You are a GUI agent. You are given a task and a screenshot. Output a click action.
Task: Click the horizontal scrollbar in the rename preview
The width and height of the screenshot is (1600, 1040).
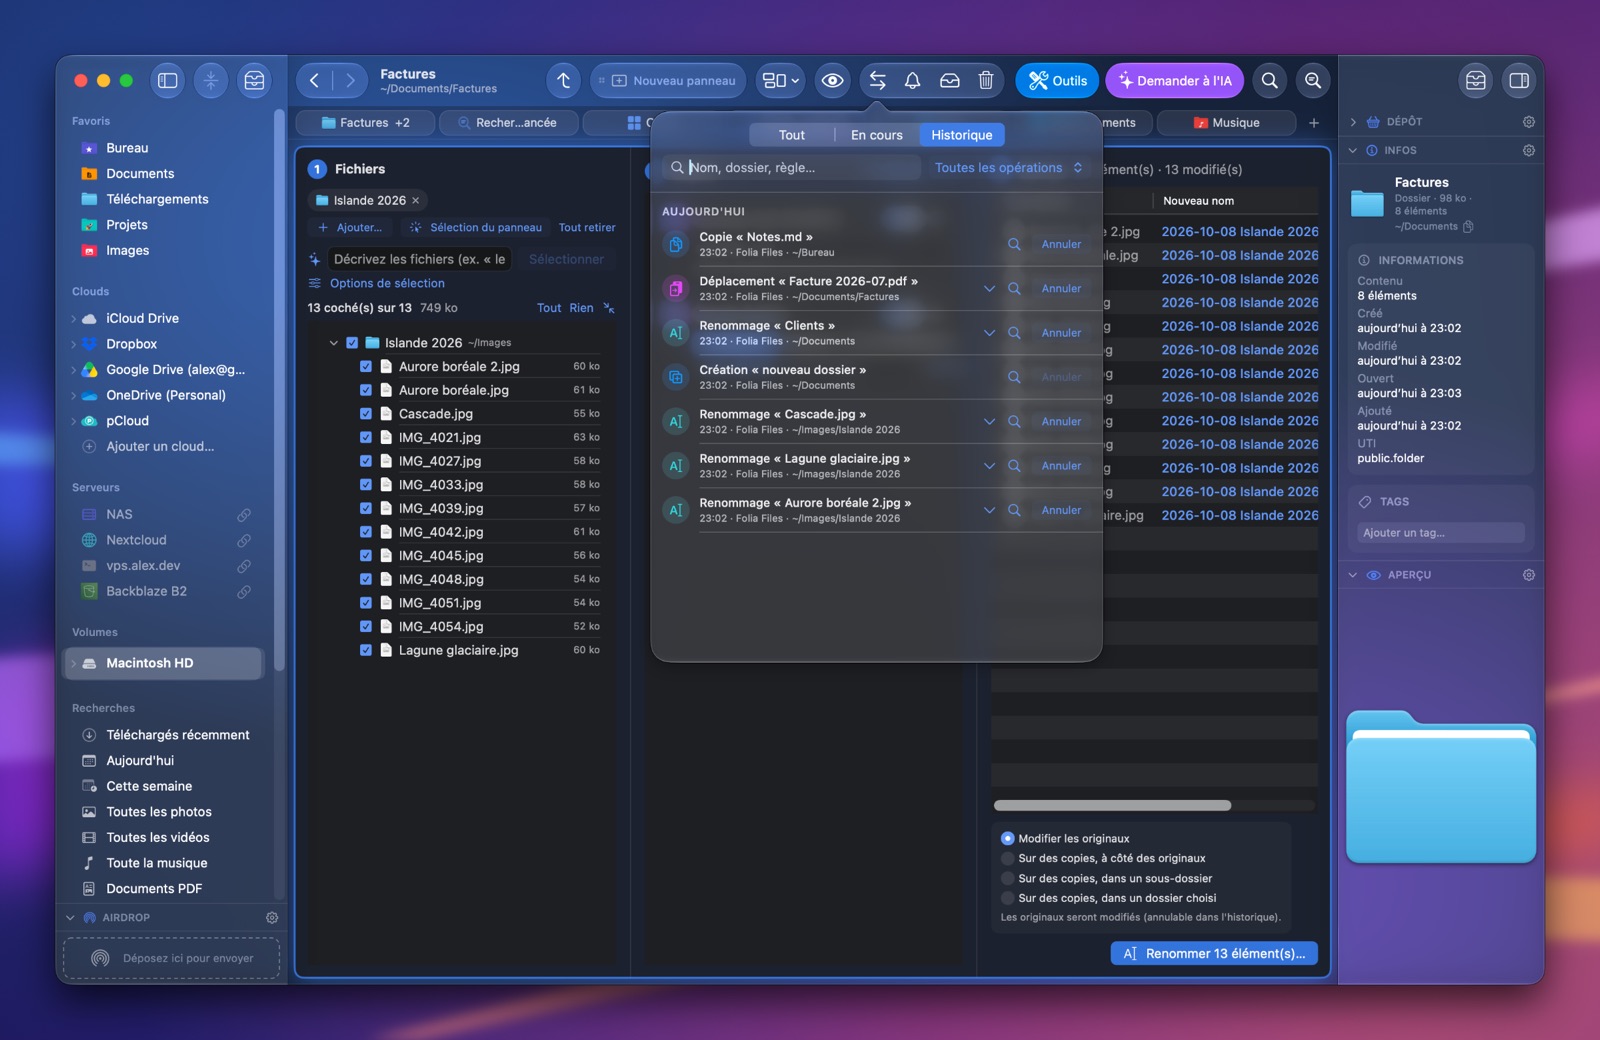tap(1112, 806)
